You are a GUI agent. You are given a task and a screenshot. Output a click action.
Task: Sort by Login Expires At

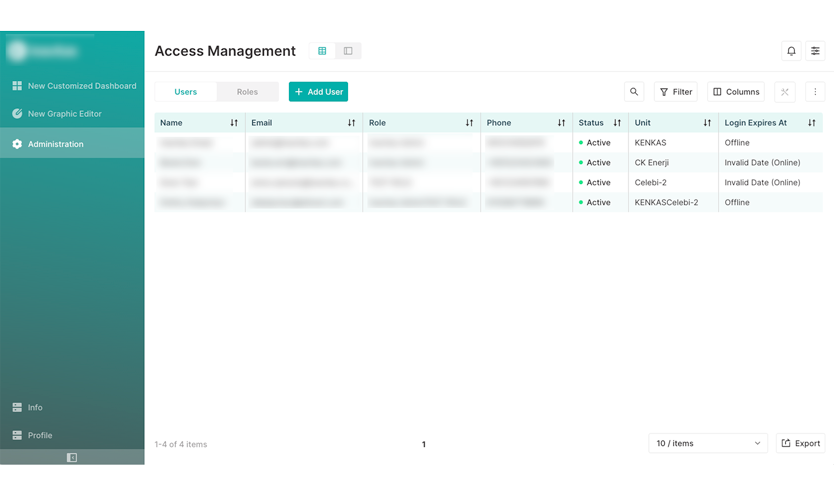coord(811,123)
